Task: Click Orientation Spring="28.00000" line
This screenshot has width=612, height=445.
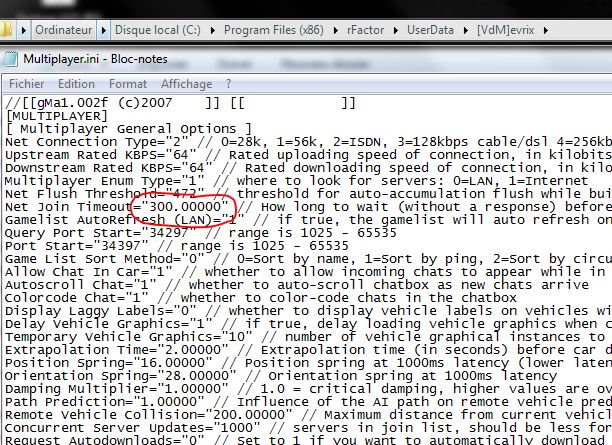Action: pyautogui.click(x=281, y=376)
